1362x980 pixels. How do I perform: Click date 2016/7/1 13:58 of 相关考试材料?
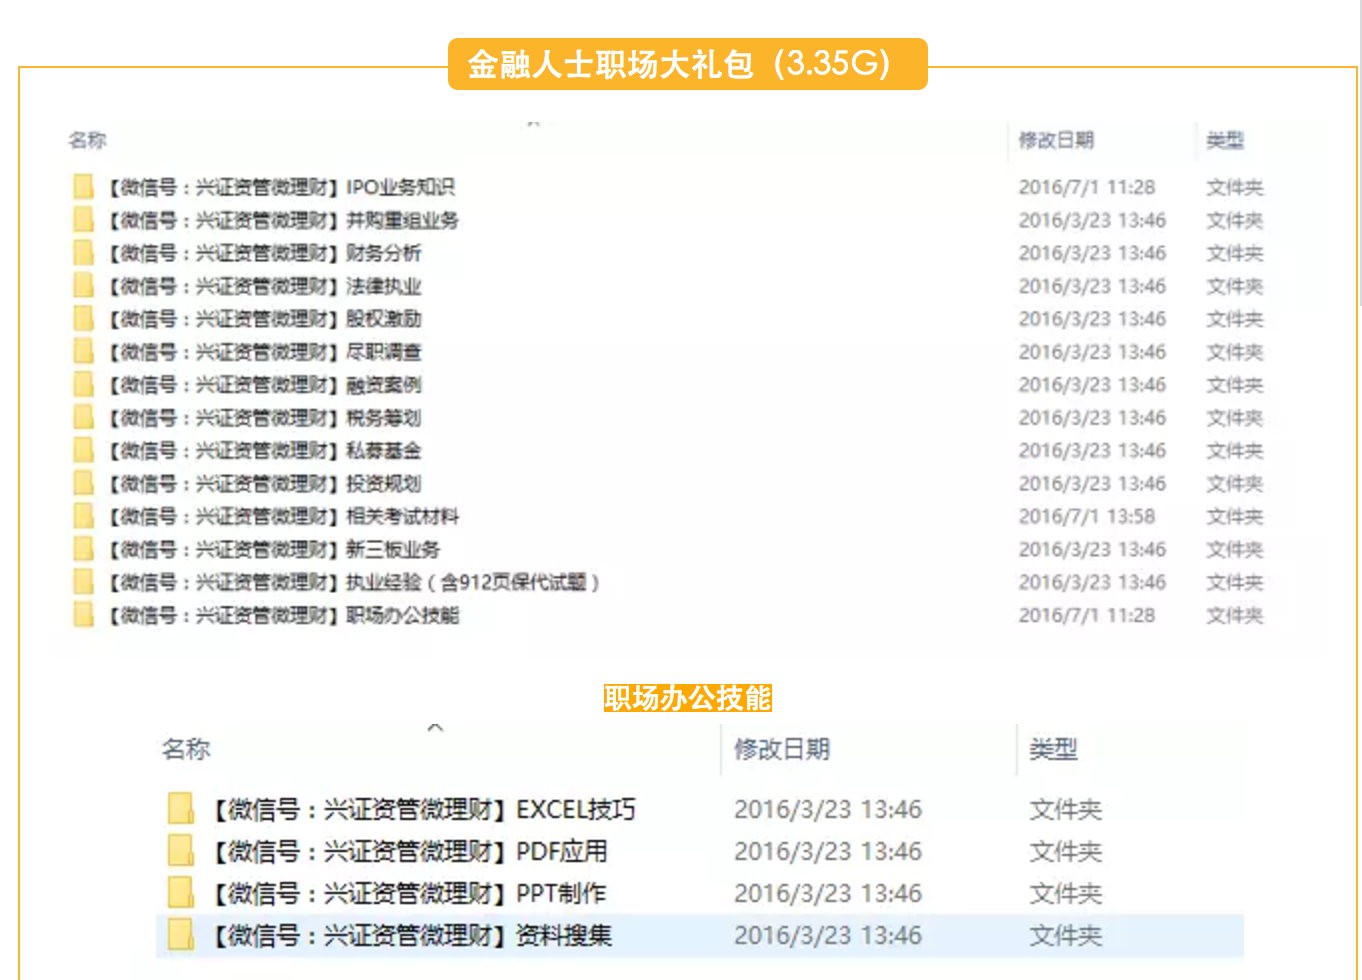[1086, 517]
